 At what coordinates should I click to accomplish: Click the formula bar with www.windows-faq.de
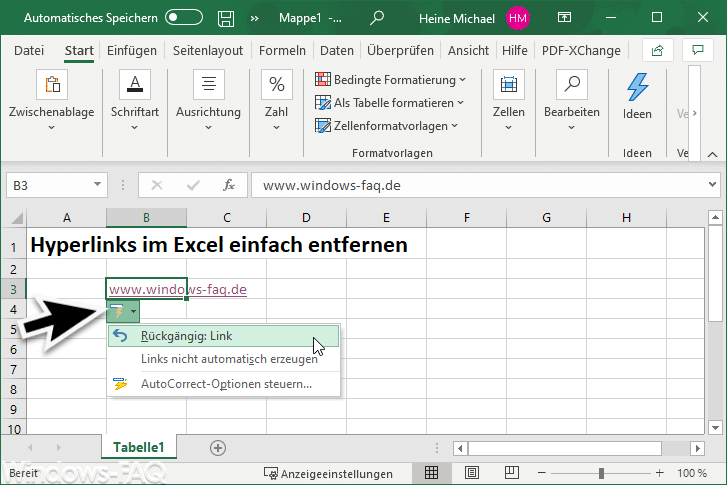pyautogui.click(x=478, y=185)
